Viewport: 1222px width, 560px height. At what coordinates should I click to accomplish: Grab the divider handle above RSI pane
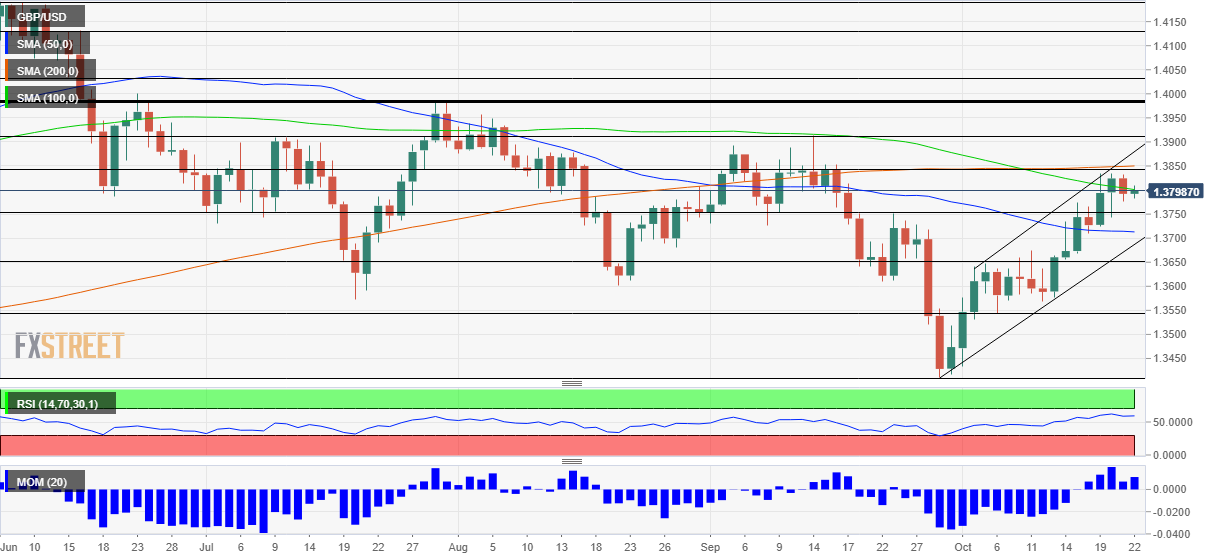(572, 383)
